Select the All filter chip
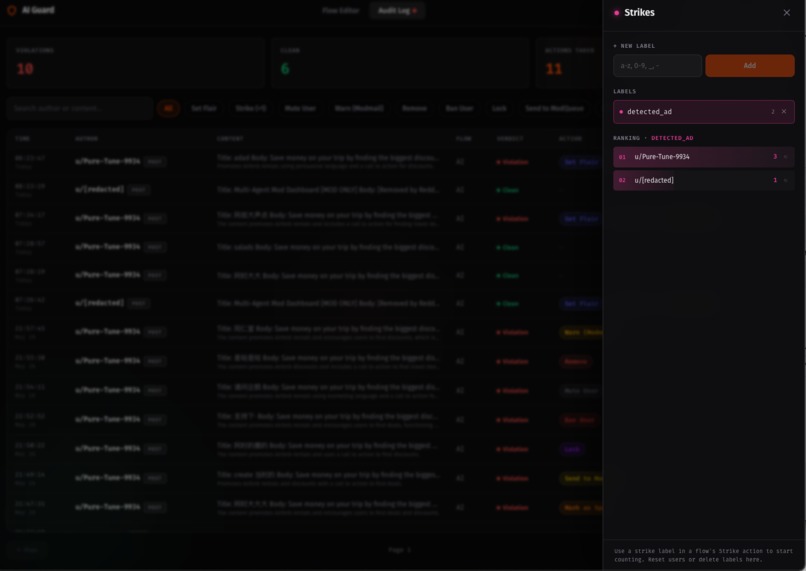806x571 pixels. (168, 108)
